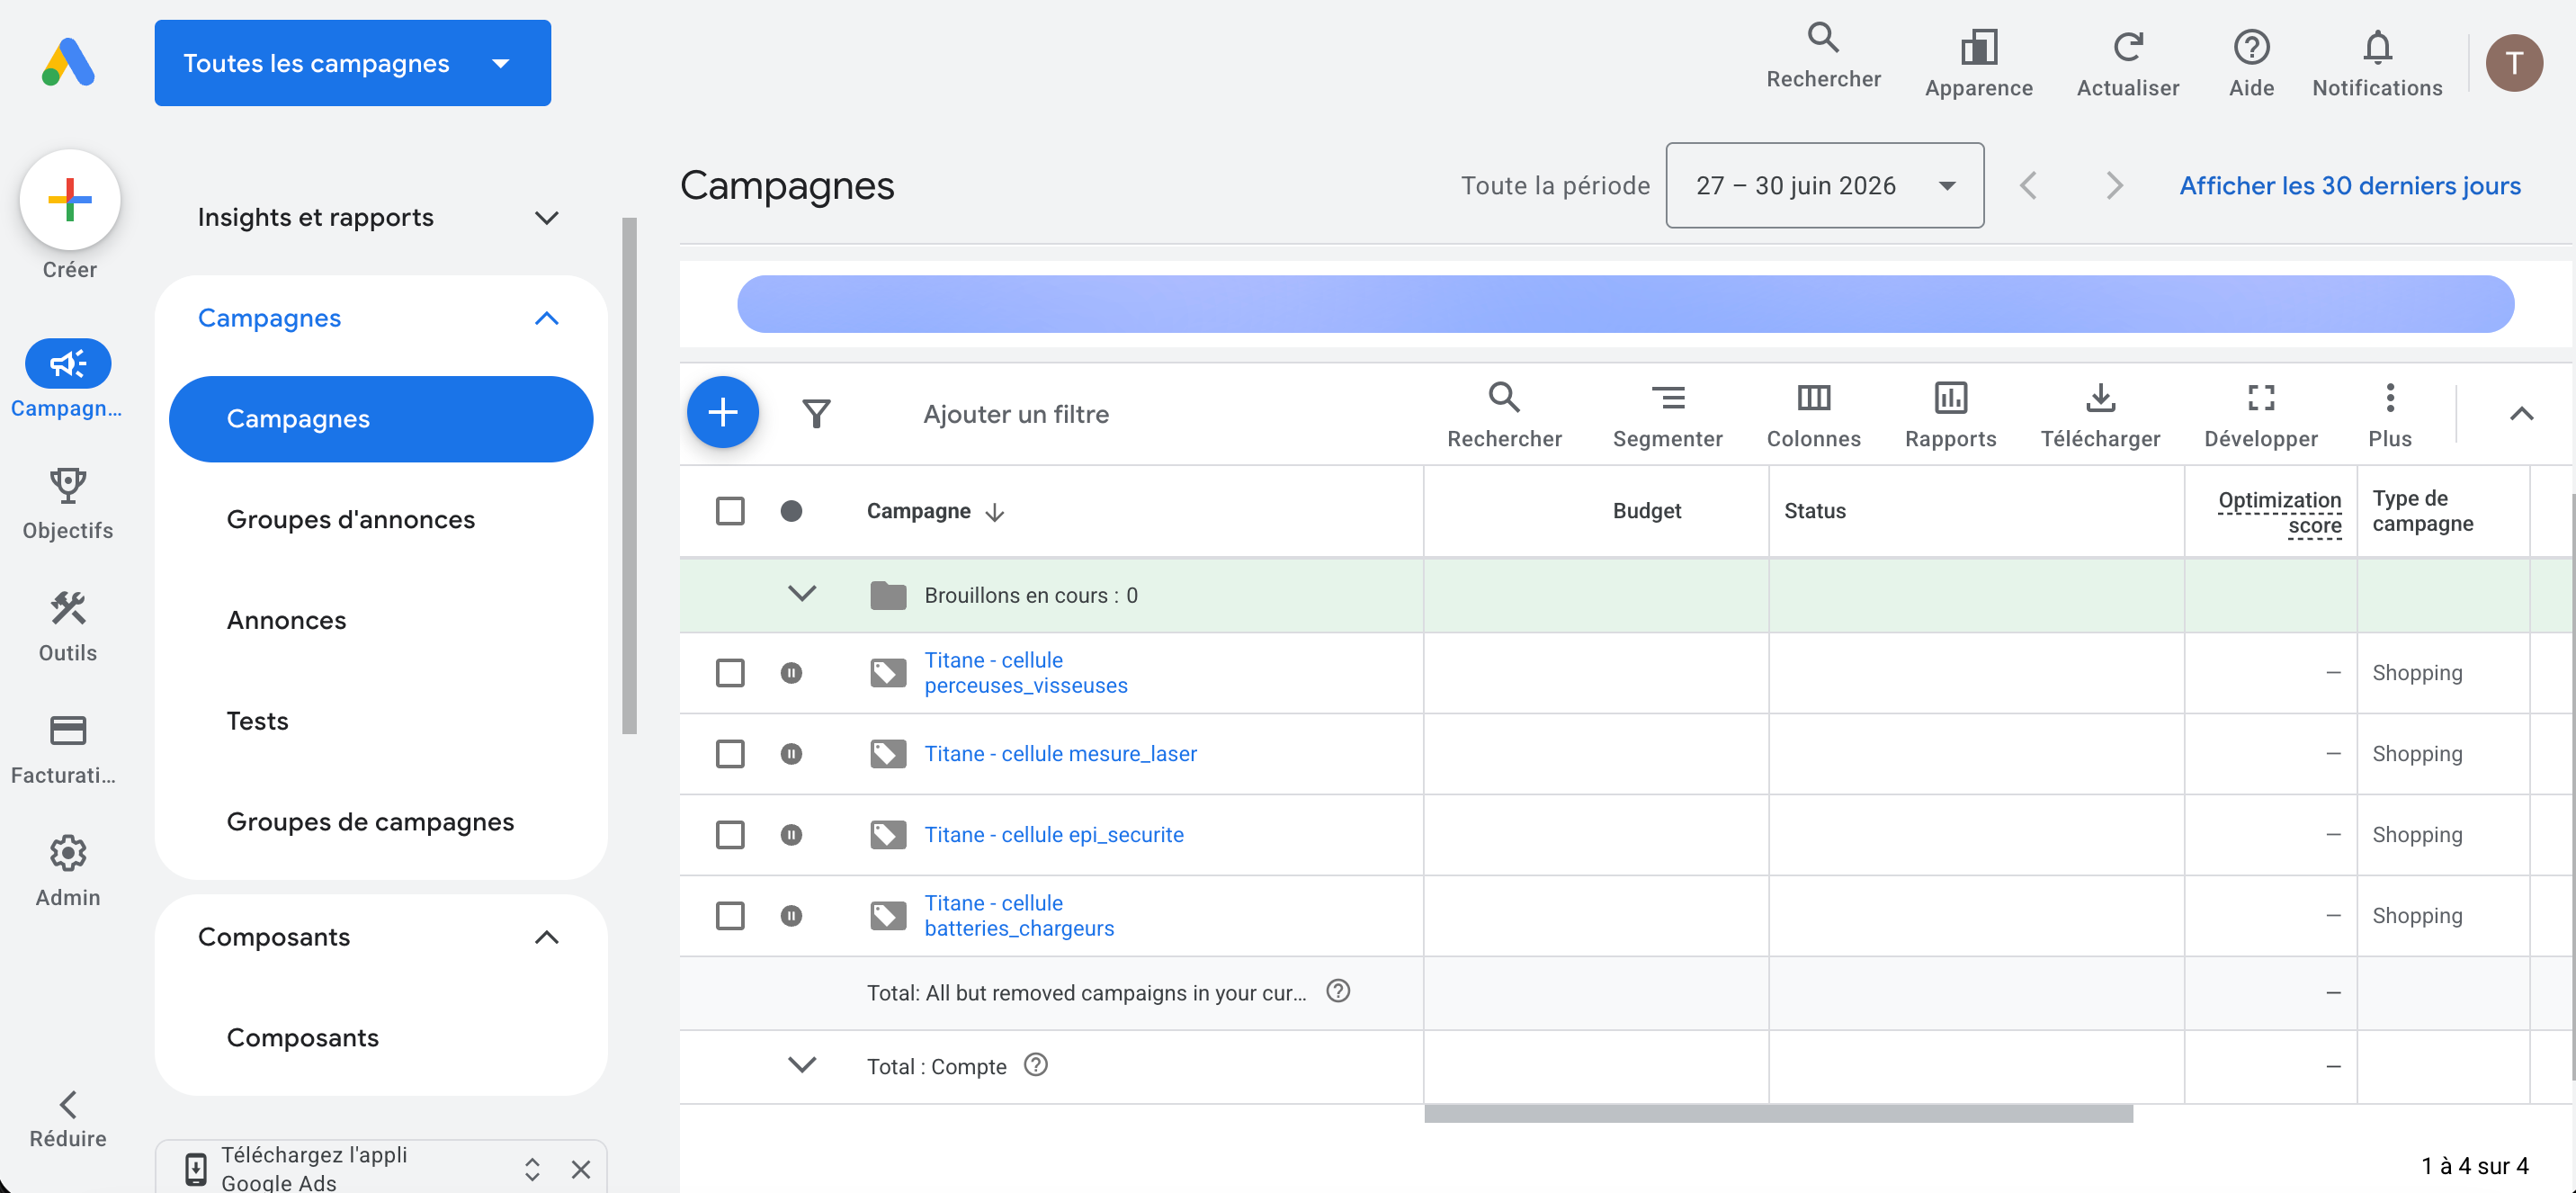Collapse the Composants sidebar section
The width and height of the screenshot is (2576, 1193).
click(546, 937)
